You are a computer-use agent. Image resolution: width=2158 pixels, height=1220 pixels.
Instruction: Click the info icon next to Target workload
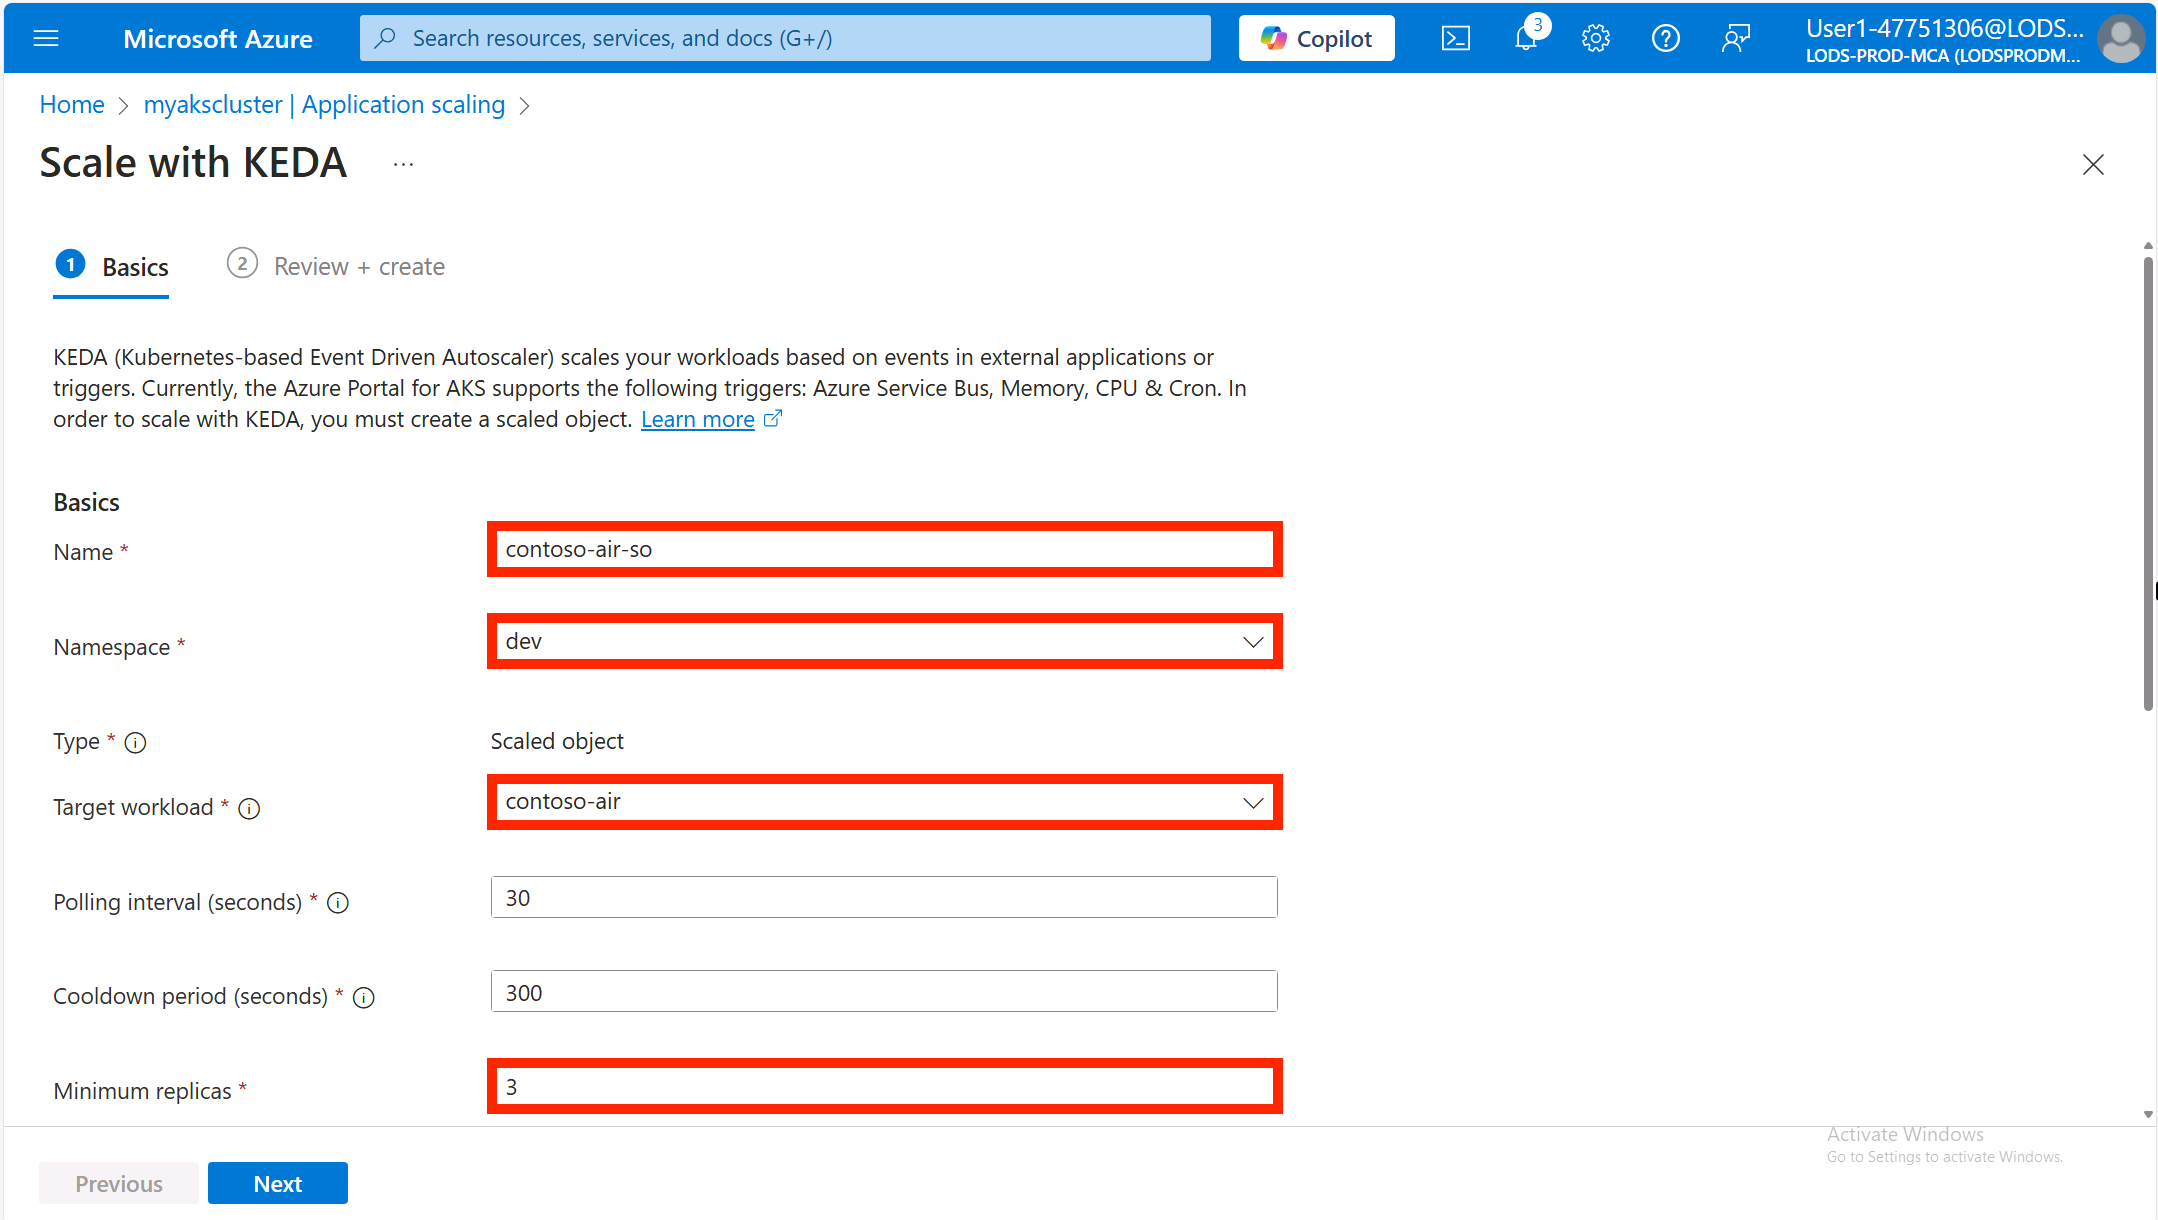(x=249, y=808)
